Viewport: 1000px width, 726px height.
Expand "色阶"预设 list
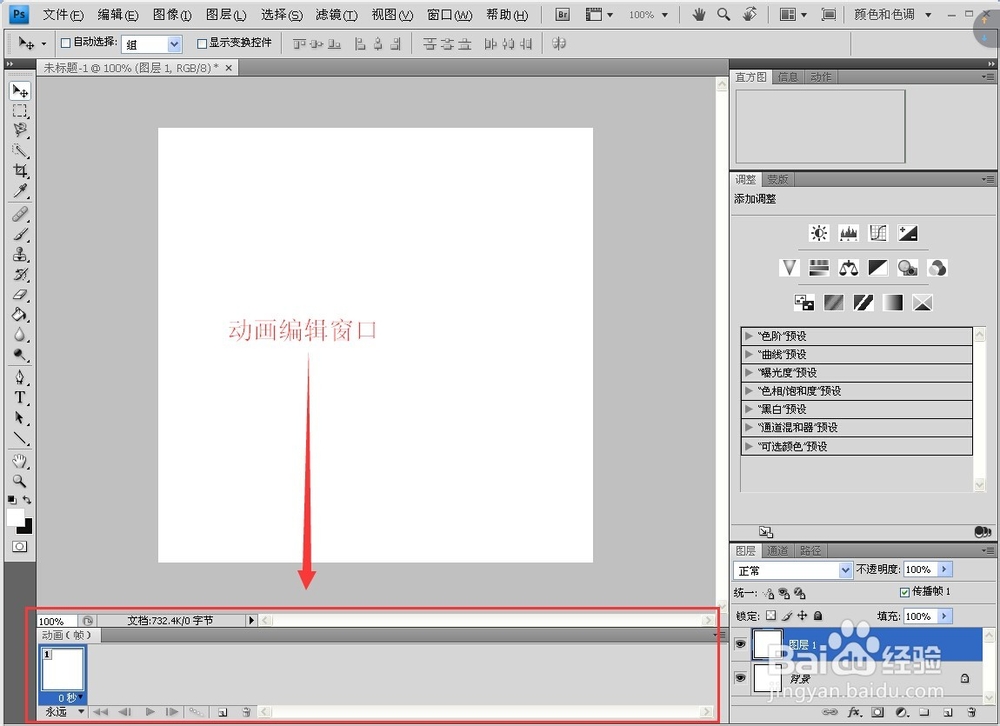coord(749,336)
